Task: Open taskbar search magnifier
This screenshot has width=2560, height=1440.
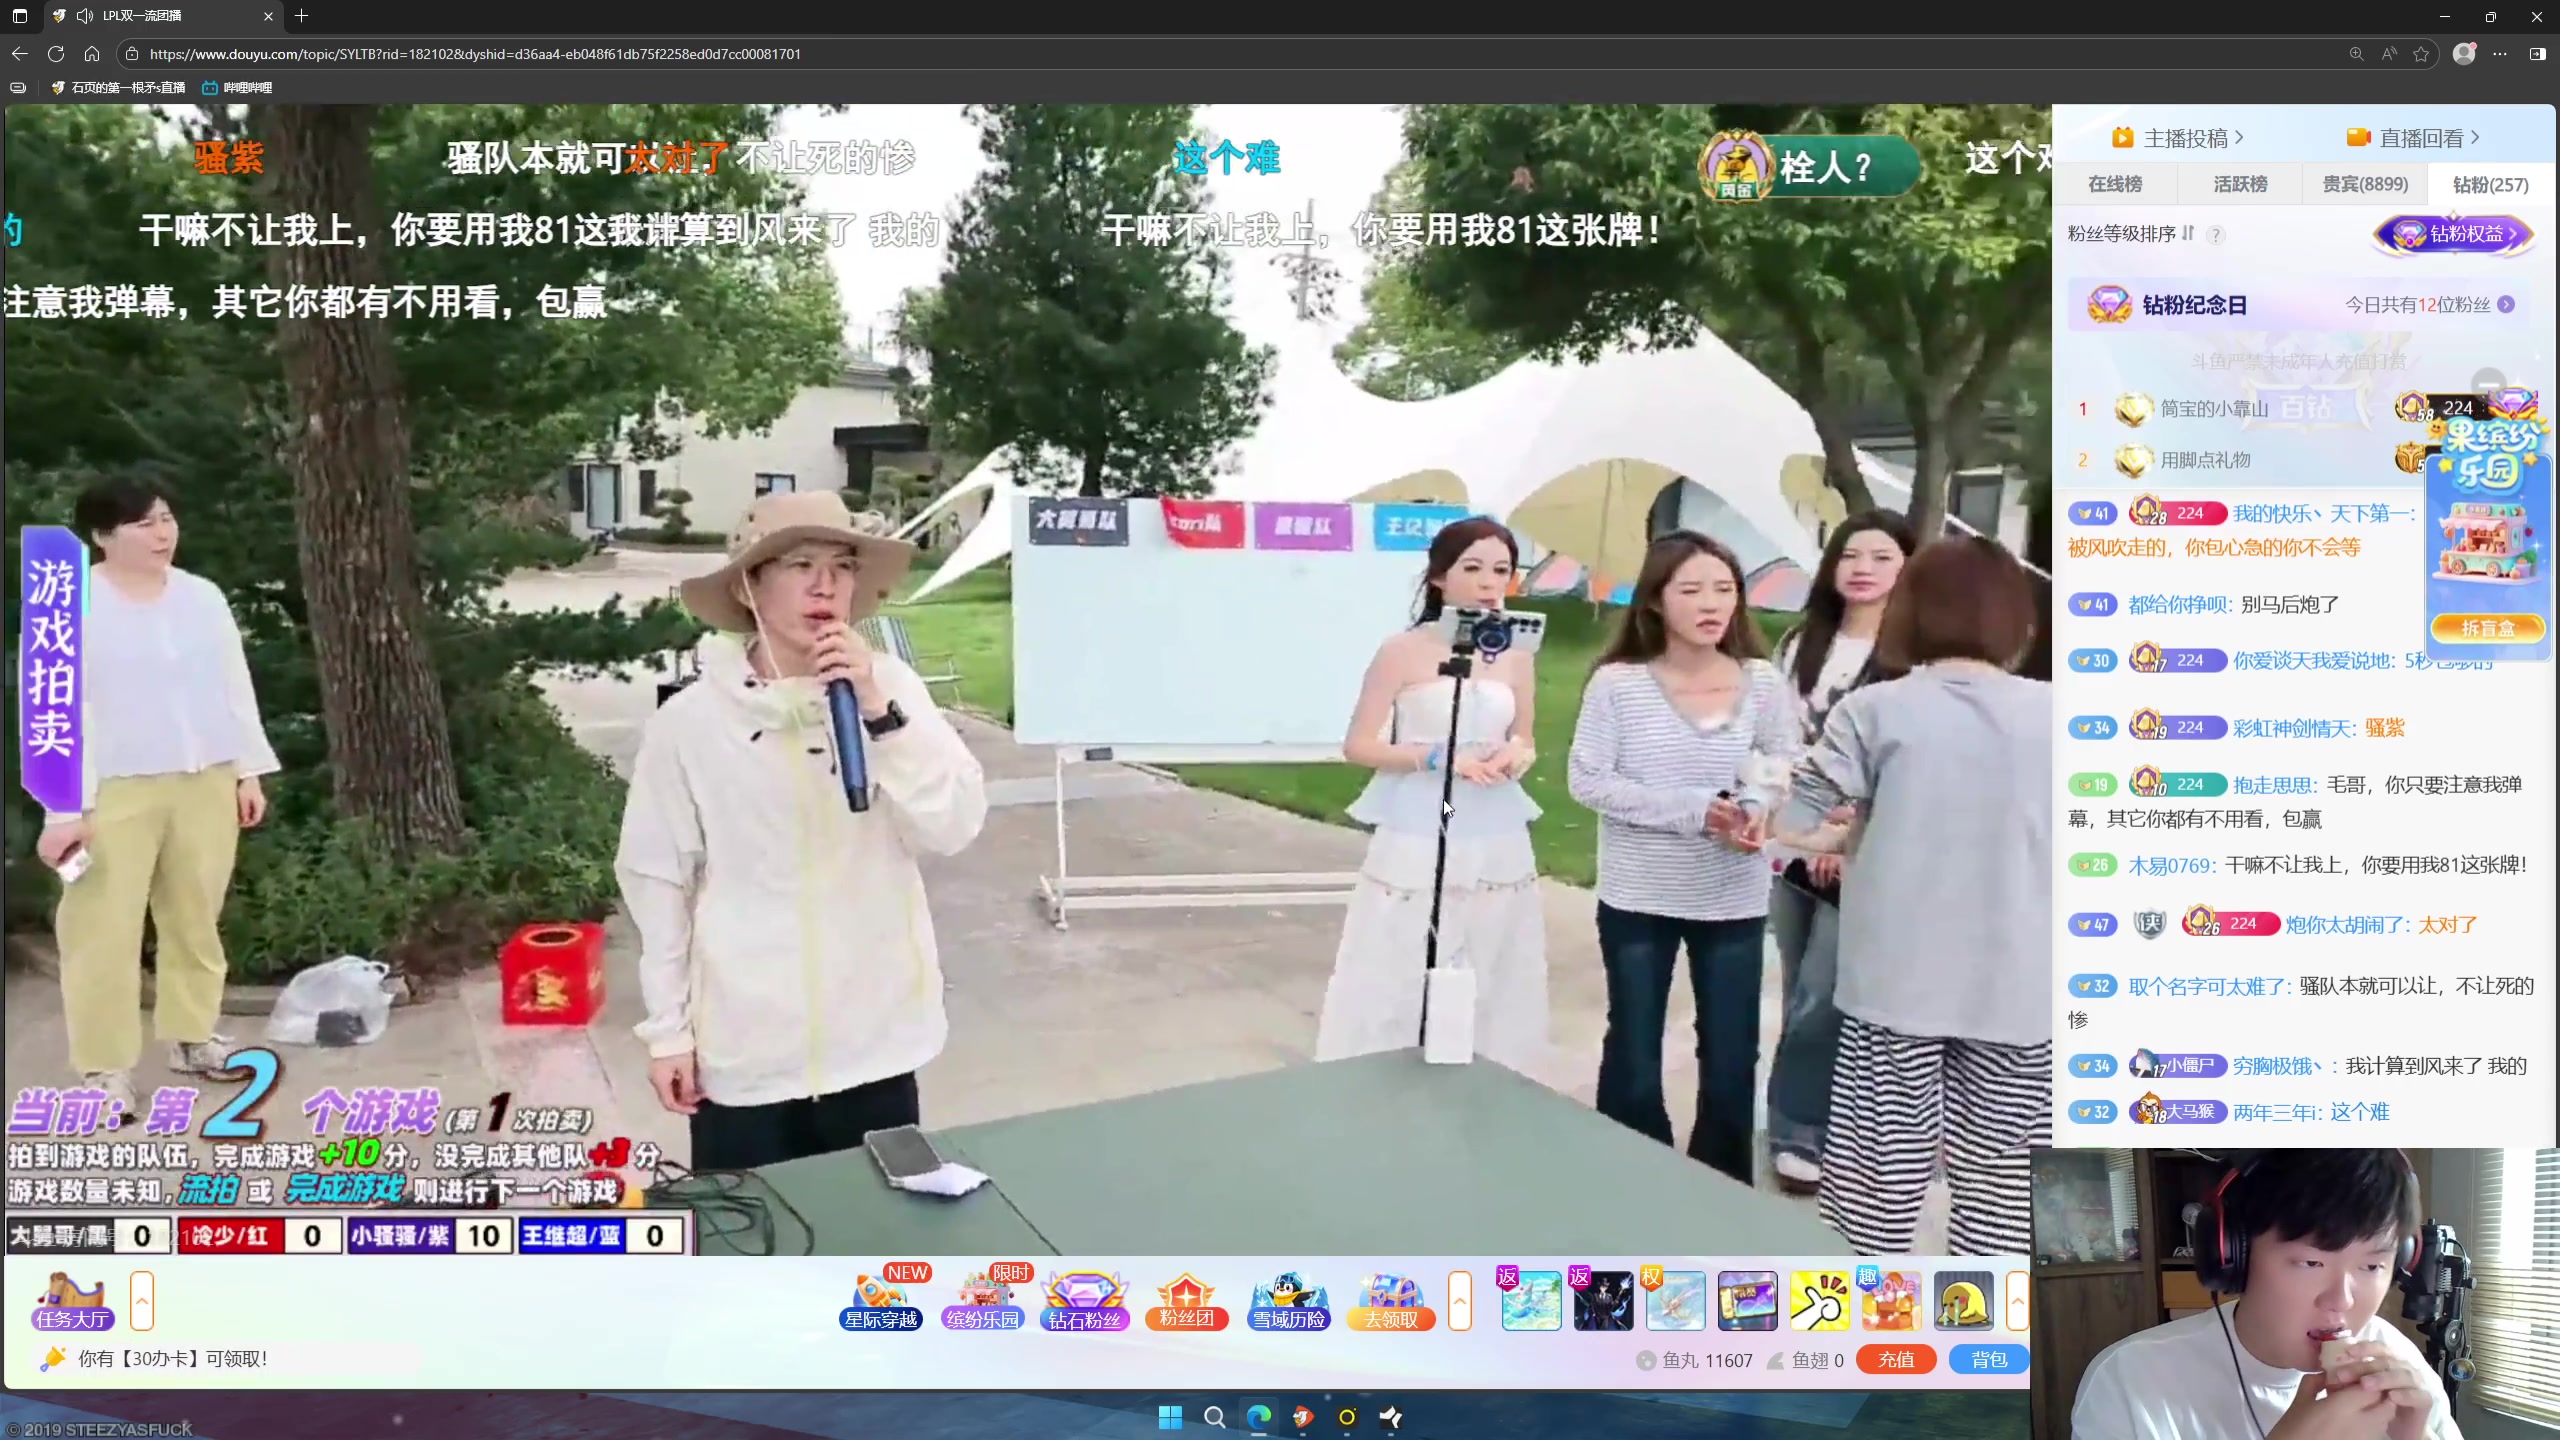Action: [x=1214, y=1417]
